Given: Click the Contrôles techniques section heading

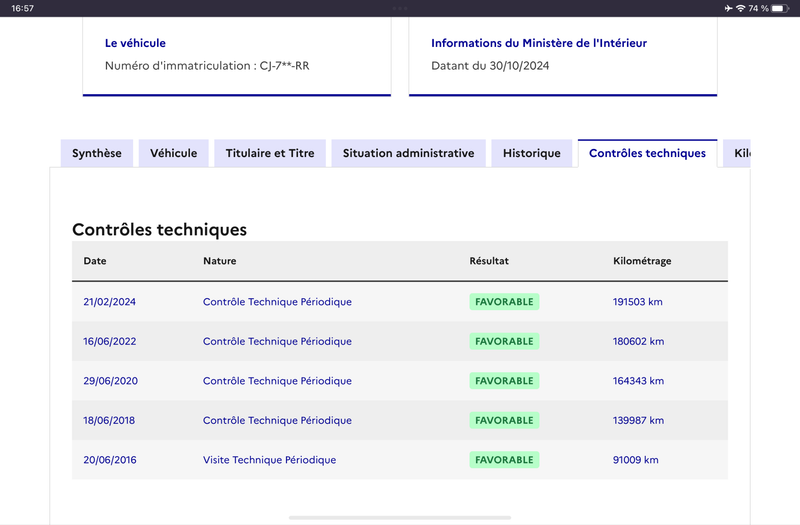Looking at the screenshot, I should pos(159,230).
